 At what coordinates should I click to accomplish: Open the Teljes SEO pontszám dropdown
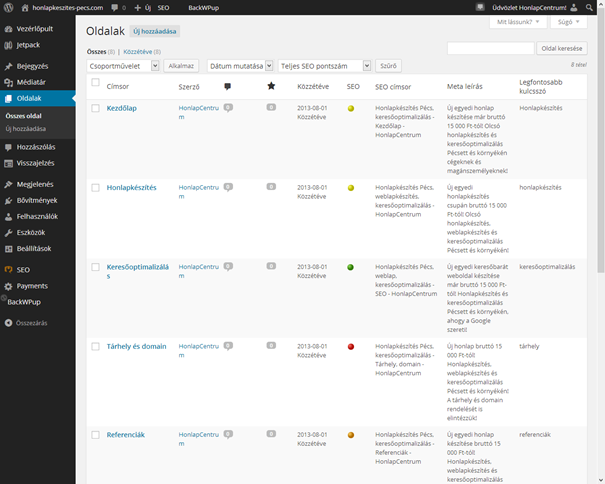324,66
